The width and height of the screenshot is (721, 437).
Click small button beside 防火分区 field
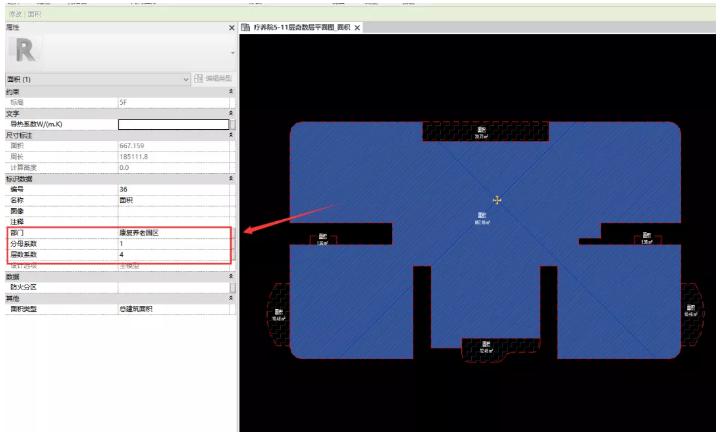click(233, 288)
